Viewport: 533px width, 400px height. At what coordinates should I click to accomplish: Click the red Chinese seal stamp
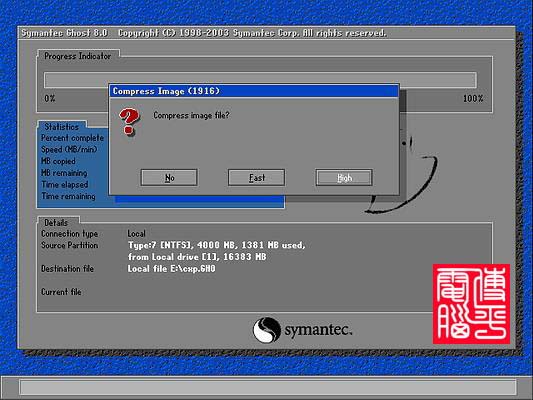pos(471,304)
